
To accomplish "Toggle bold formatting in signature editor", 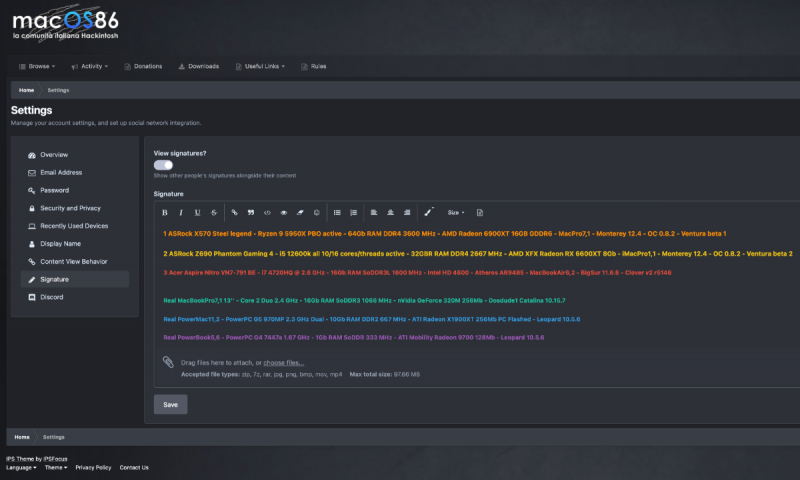I will [x=164, y=213].
